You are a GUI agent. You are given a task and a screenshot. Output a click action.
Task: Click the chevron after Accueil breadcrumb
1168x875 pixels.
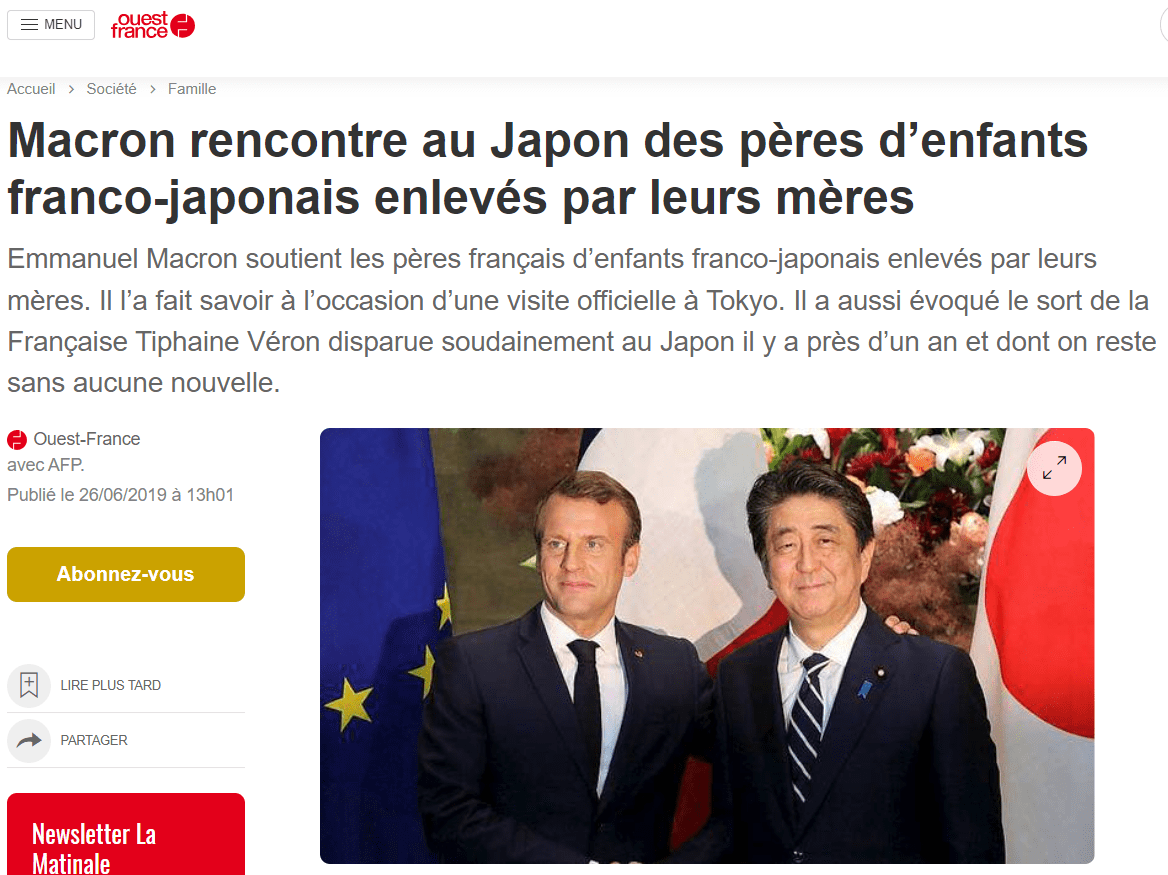71,89
